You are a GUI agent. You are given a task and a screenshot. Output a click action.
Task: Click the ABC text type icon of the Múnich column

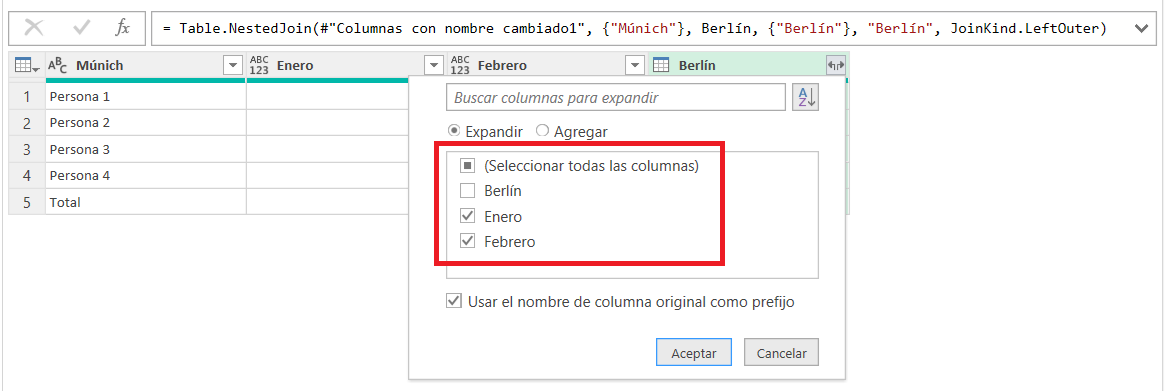pyautogui.click(x=57, y=66)
